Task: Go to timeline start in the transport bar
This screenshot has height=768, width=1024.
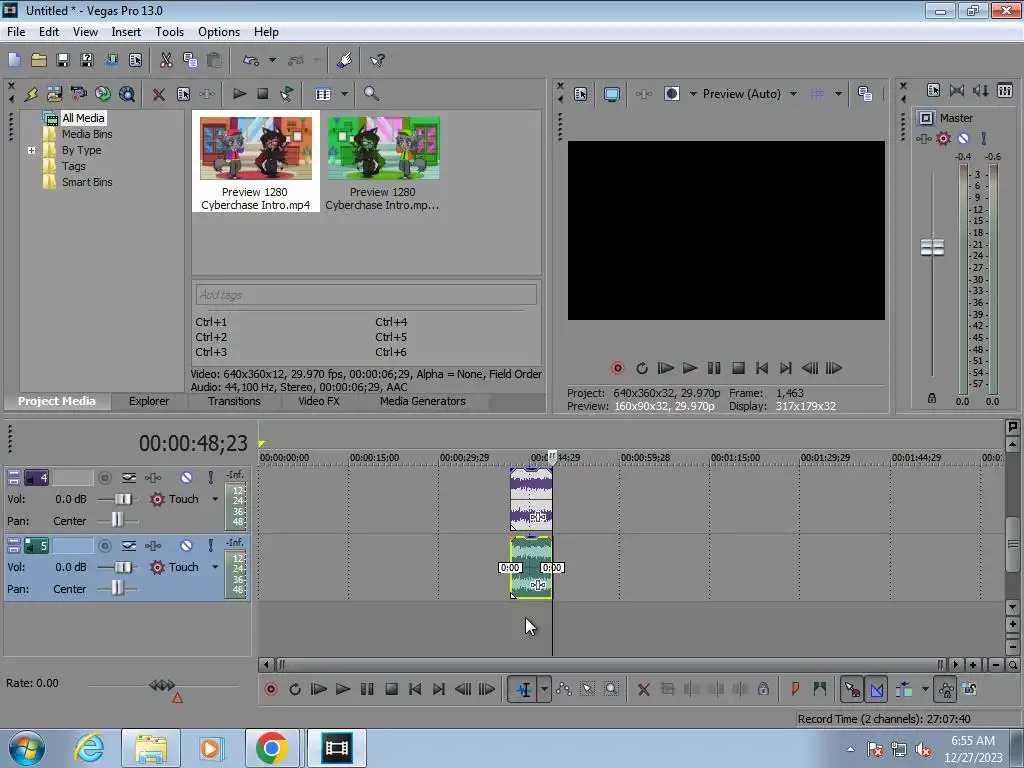Action: pyautogui.click(x=415, y=689)
